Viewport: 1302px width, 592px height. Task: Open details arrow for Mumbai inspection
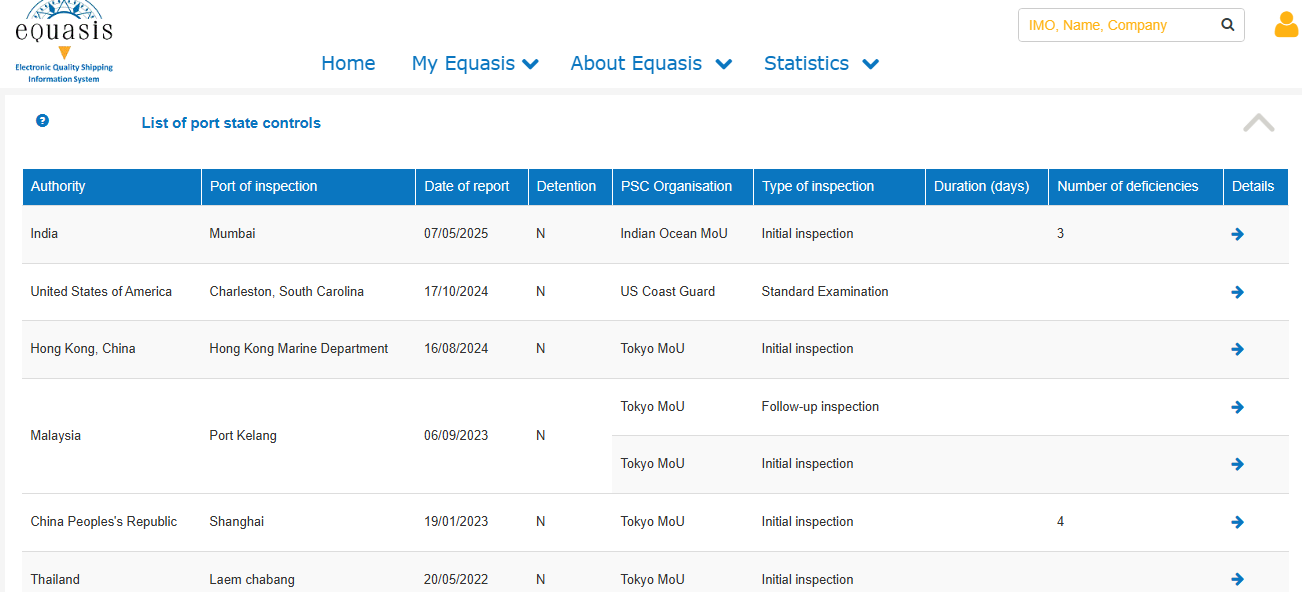tap(1237, 234)
